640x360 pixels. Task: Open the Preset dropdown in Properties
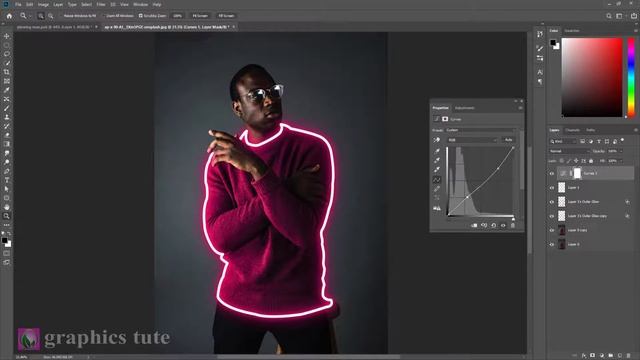point(480,130)
